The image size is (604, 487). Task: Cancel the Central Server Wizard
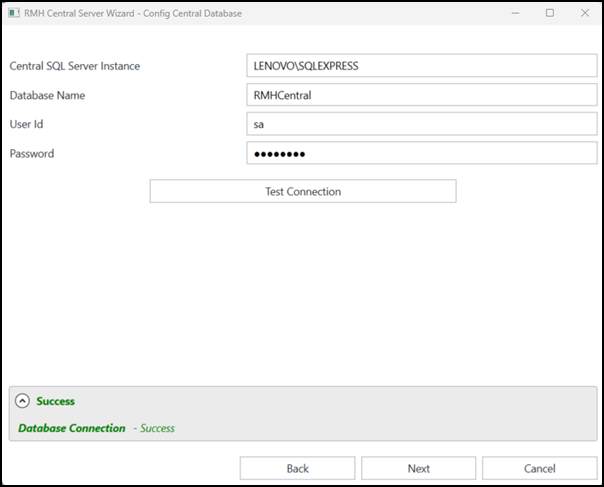point(540,469)
